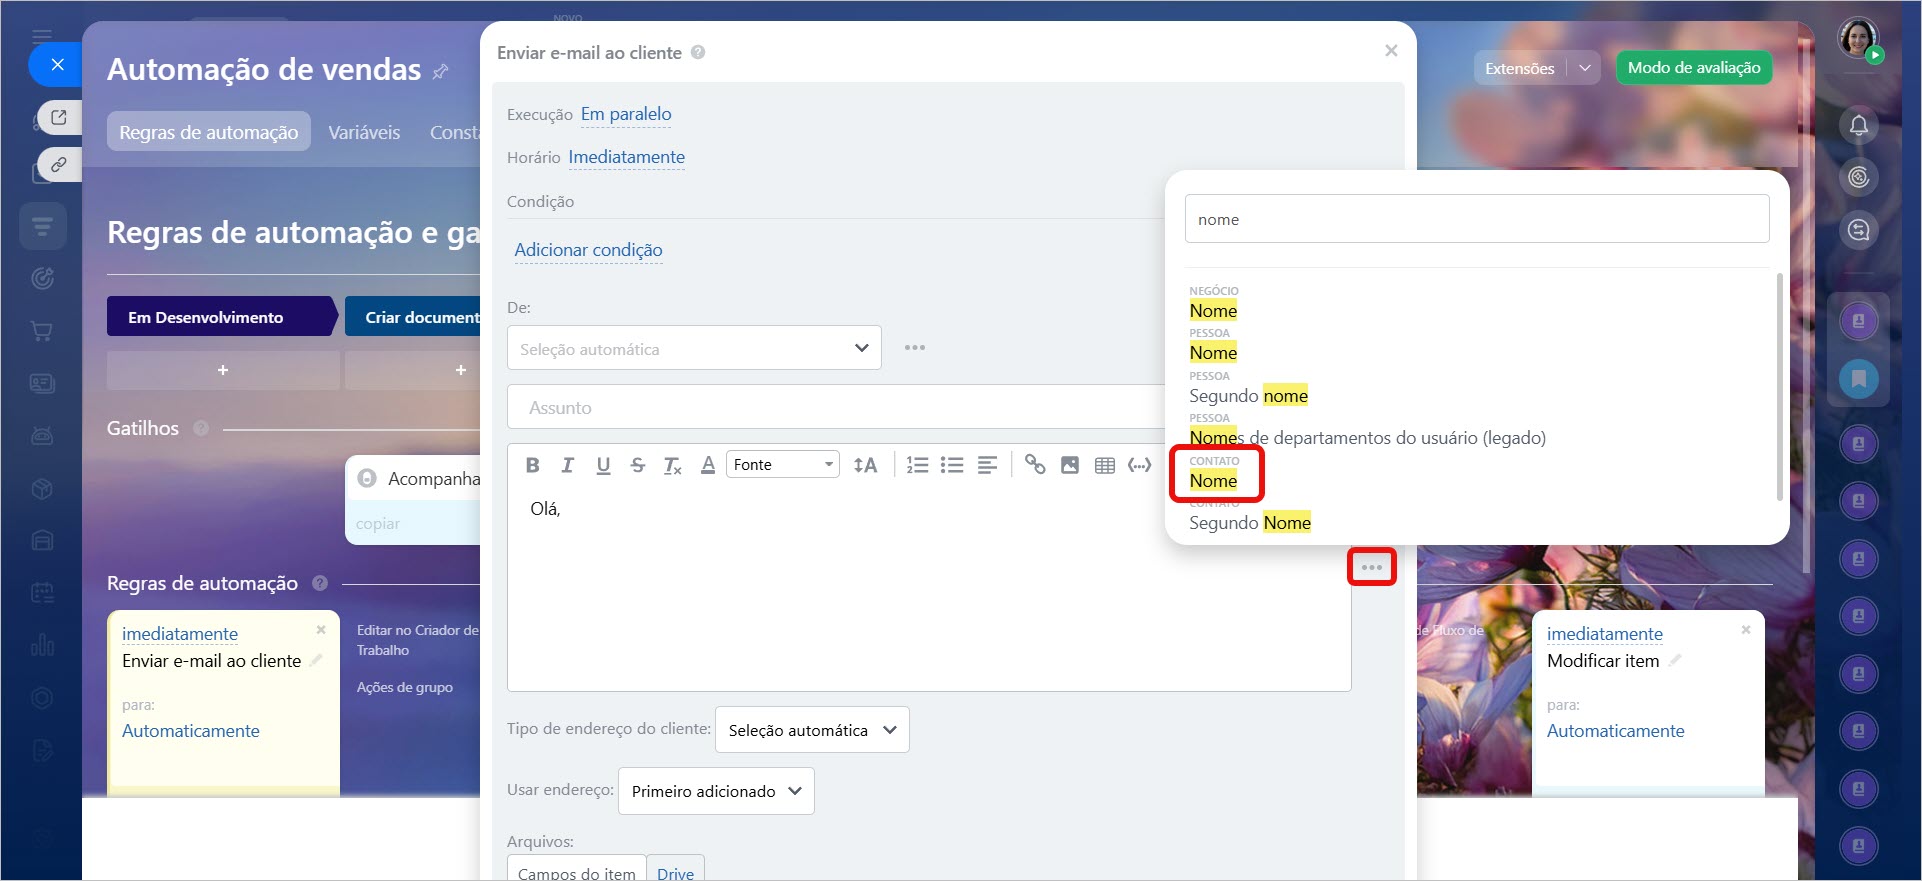Switch to the Variáveis tab

(364, 132)
